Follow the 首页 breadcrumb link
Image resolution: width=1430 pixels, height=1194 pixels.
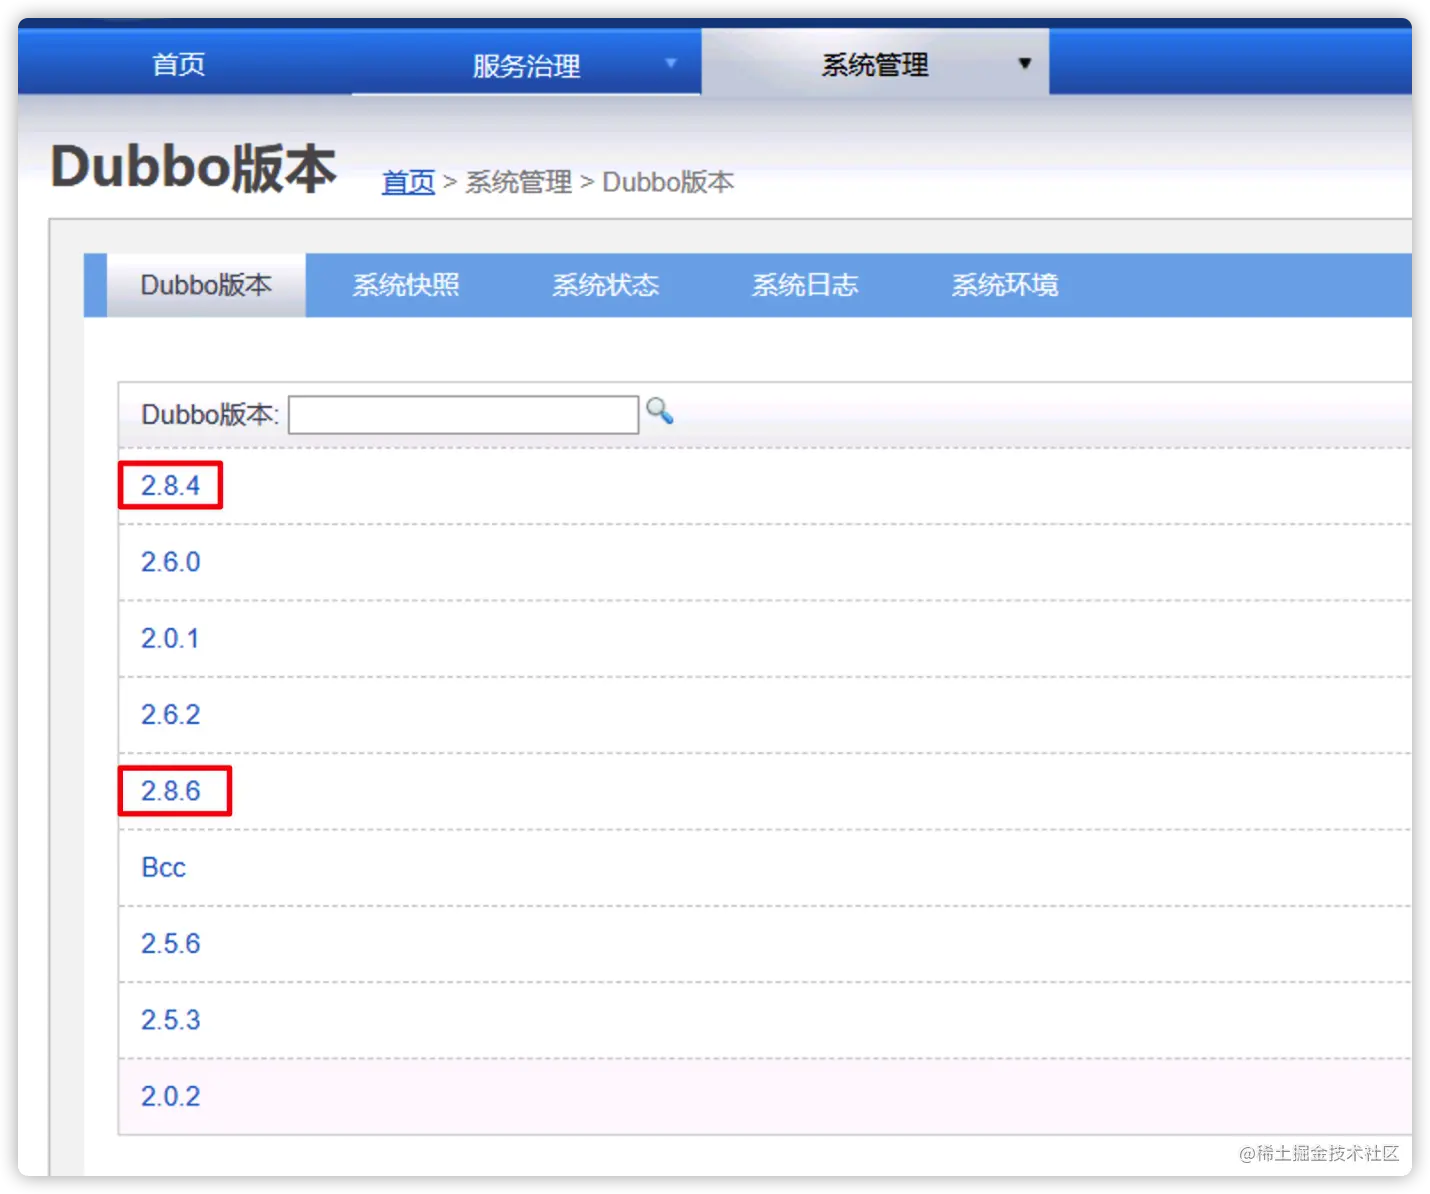point(408,182)
